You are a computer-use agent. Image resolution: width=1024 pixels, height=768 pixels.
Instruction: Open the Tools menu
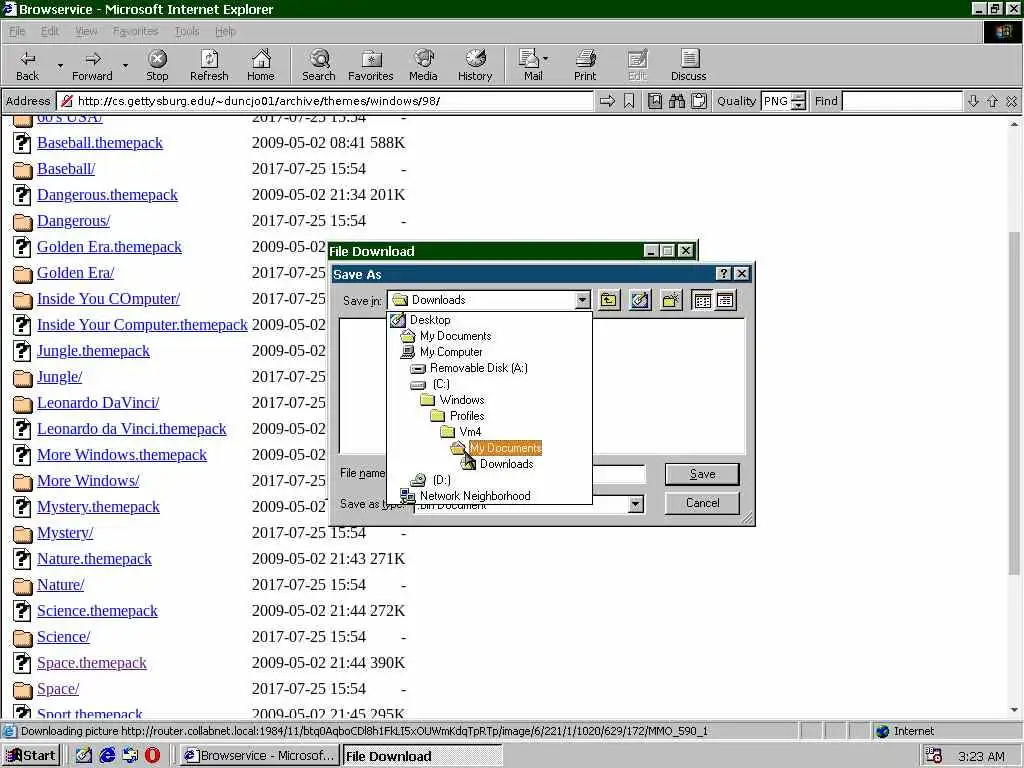click(187, 31)
